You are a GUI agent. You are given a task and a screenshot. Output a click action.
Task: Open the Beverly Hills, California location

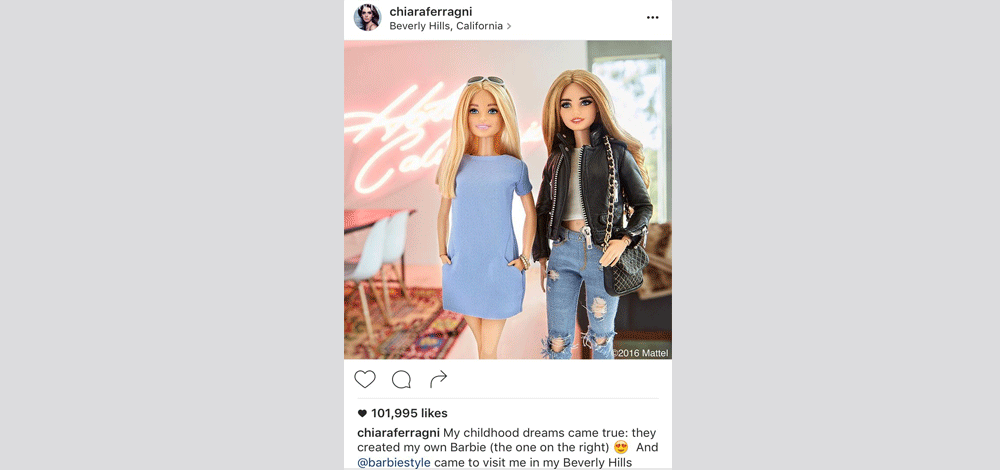(446, 26)
